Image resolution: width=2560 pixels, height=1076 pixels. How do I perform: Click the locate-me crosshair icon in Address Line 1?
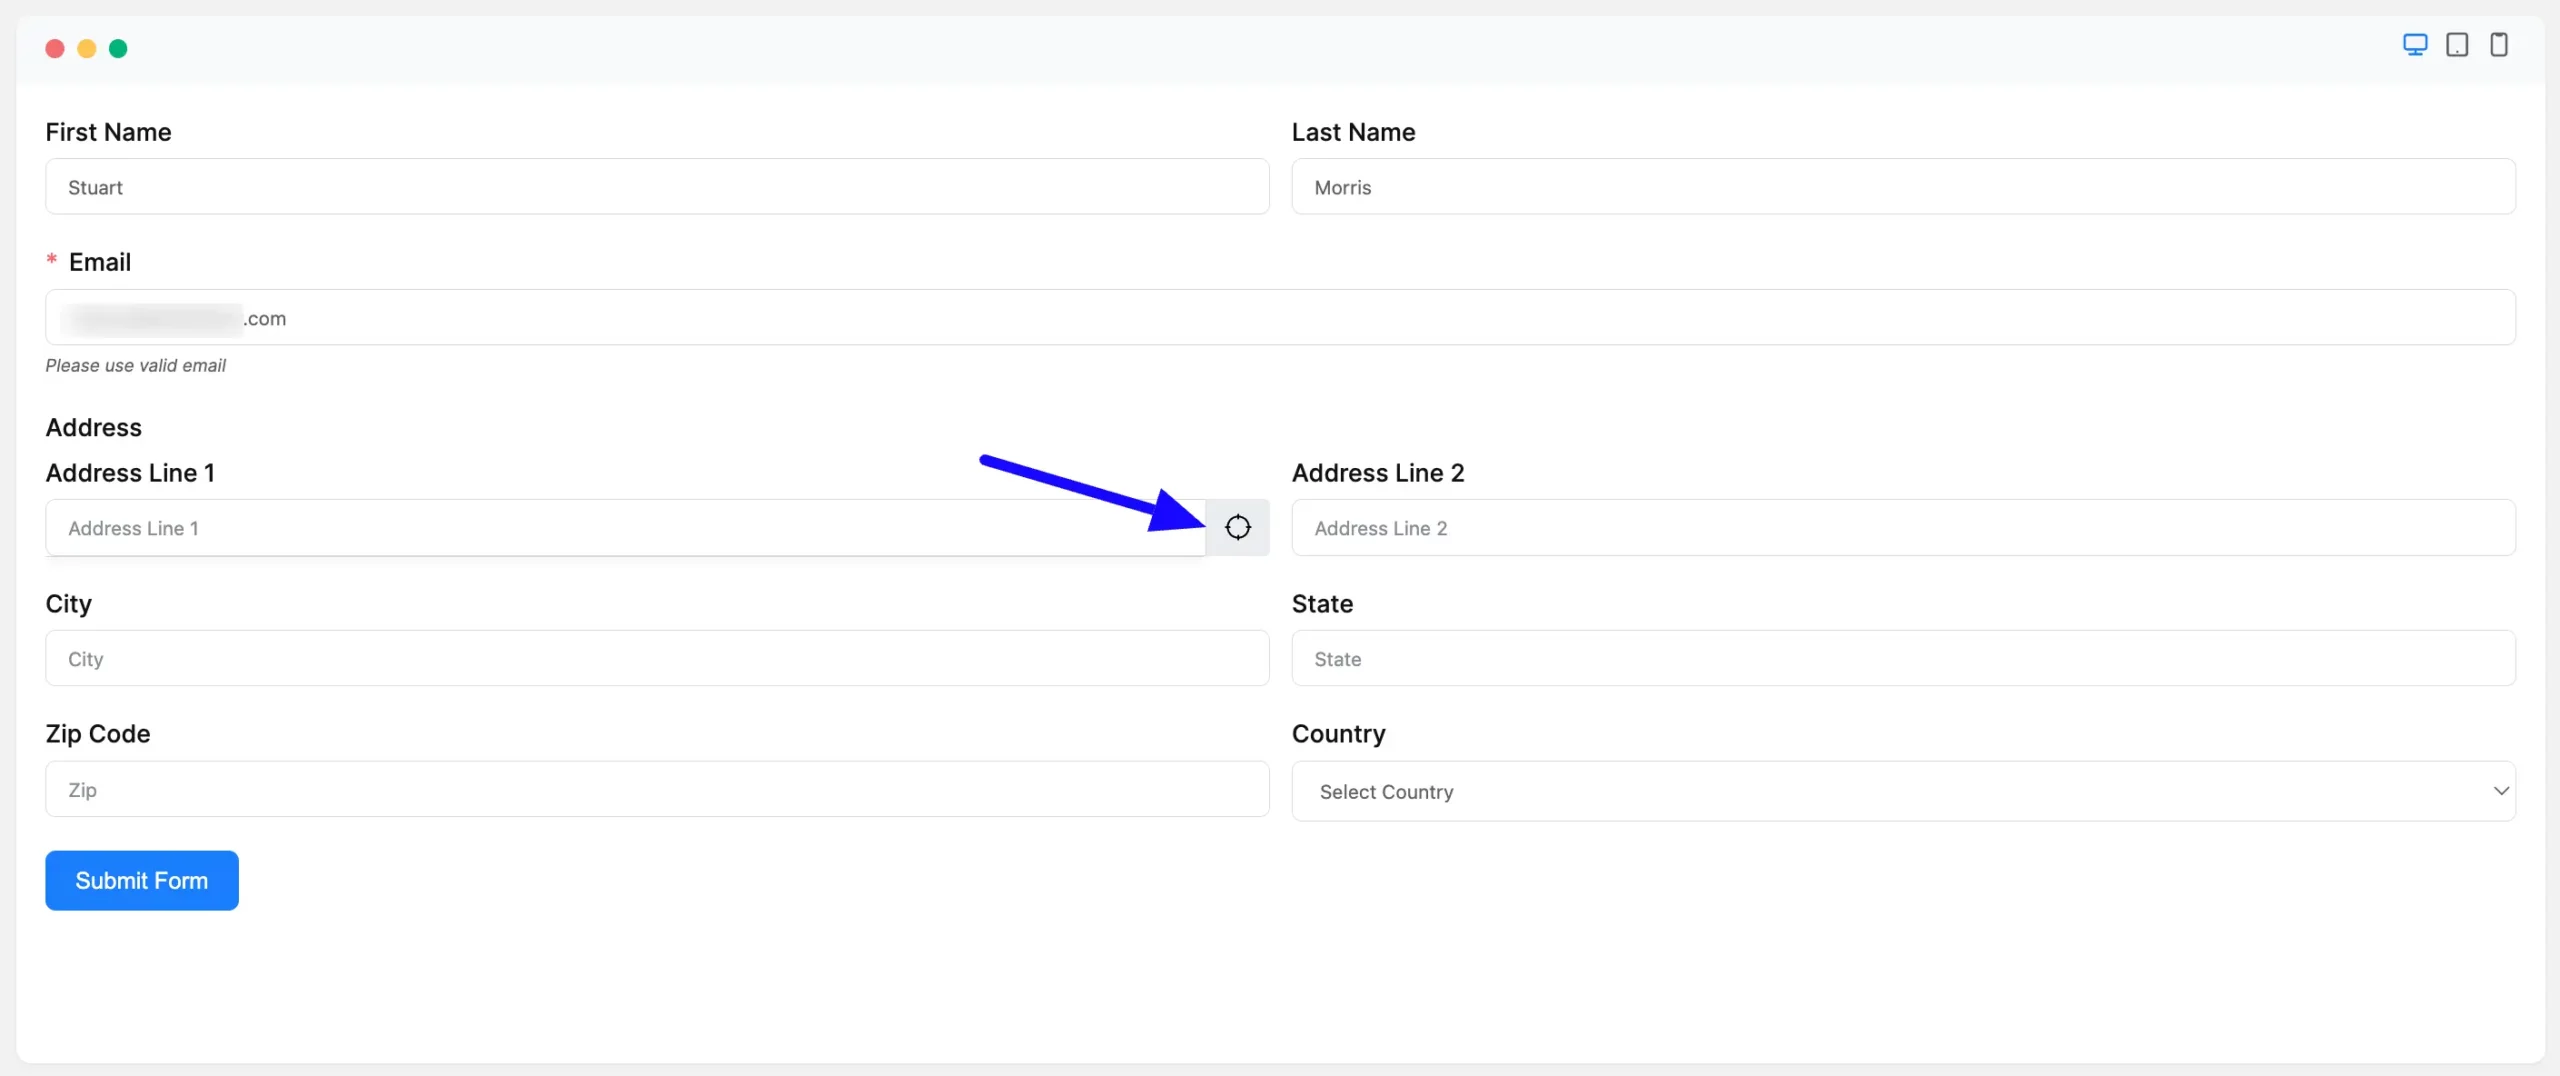point(1237,527)
